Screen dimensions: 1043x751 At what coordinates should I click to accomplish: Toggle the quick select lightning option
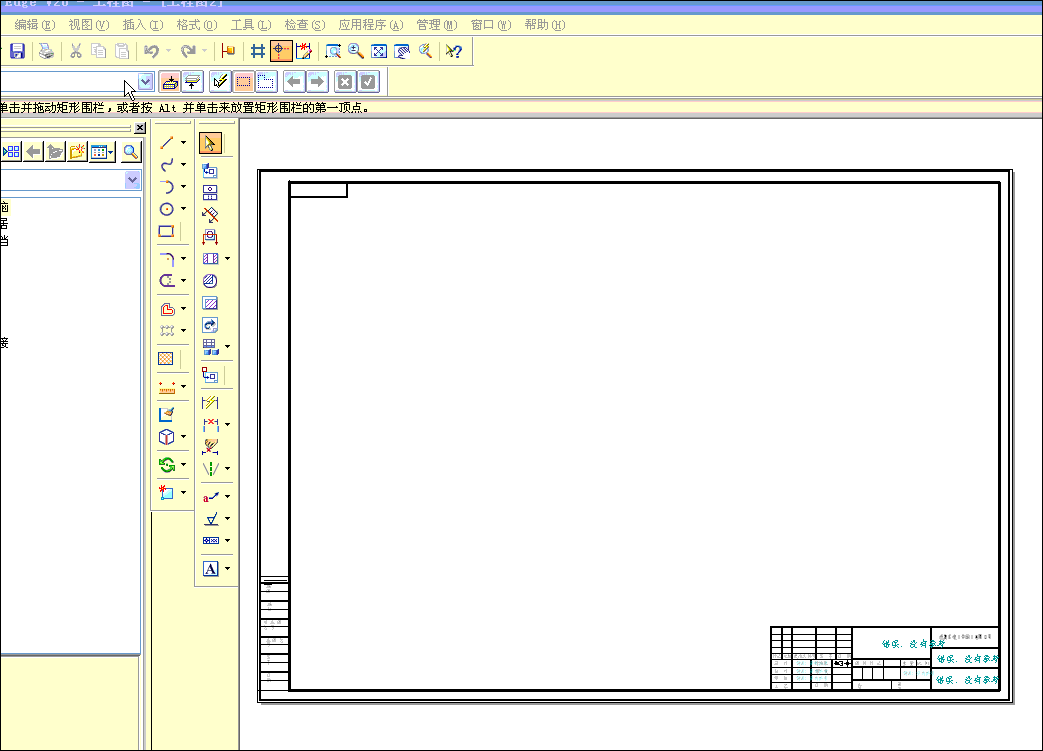220,82
